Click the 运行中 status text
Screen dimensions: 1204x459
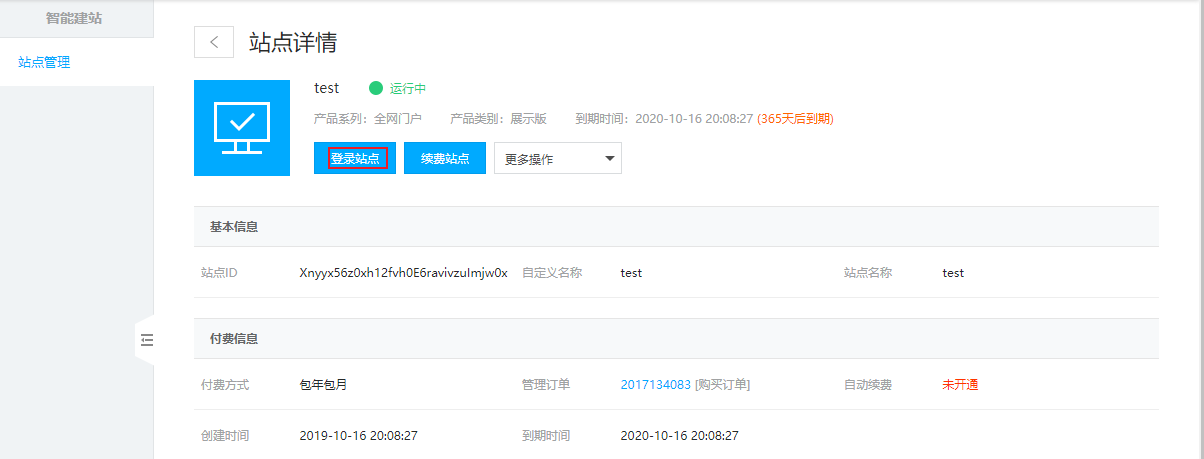(408, 88)
